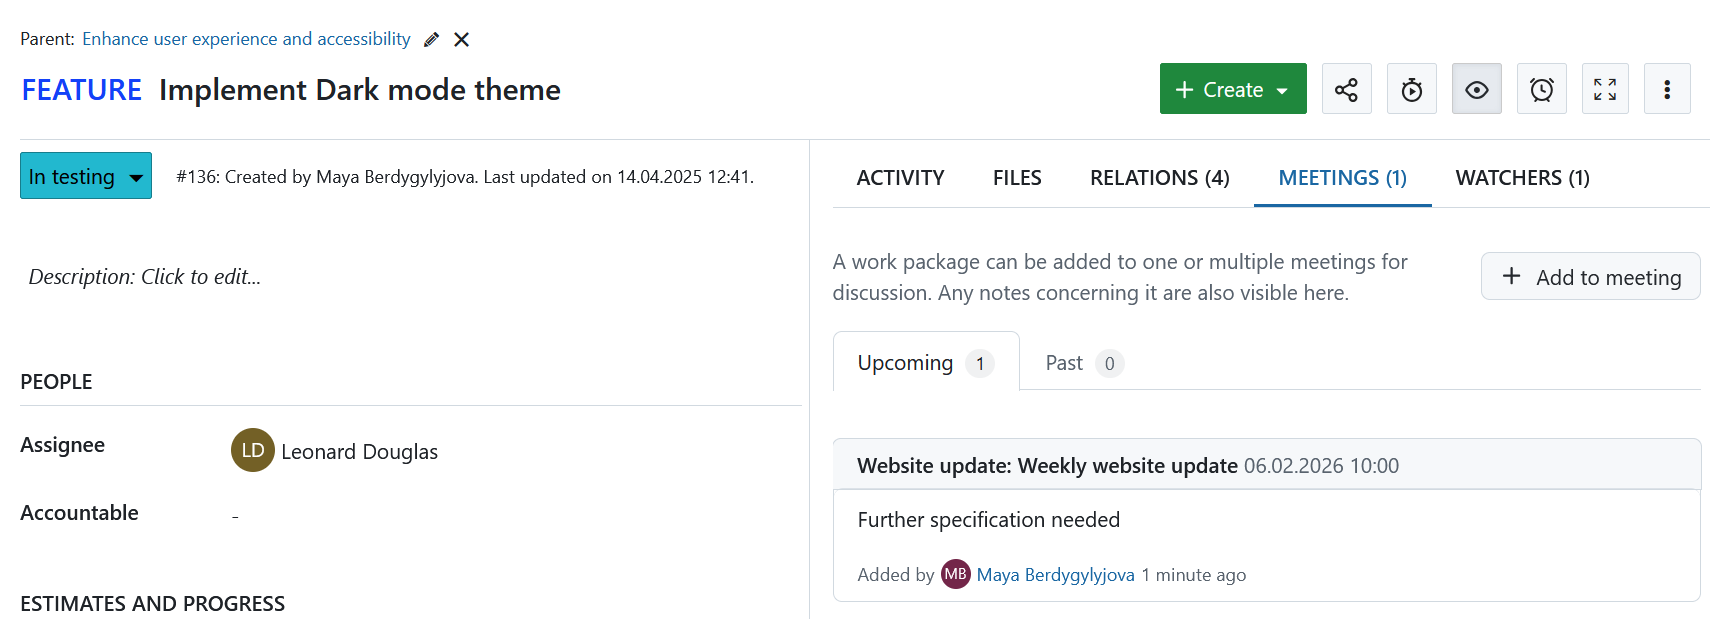Viewport: 1710px width, 619px height.
Task: Edit the parent with the pencil icon
Action: tap(431, 39)
